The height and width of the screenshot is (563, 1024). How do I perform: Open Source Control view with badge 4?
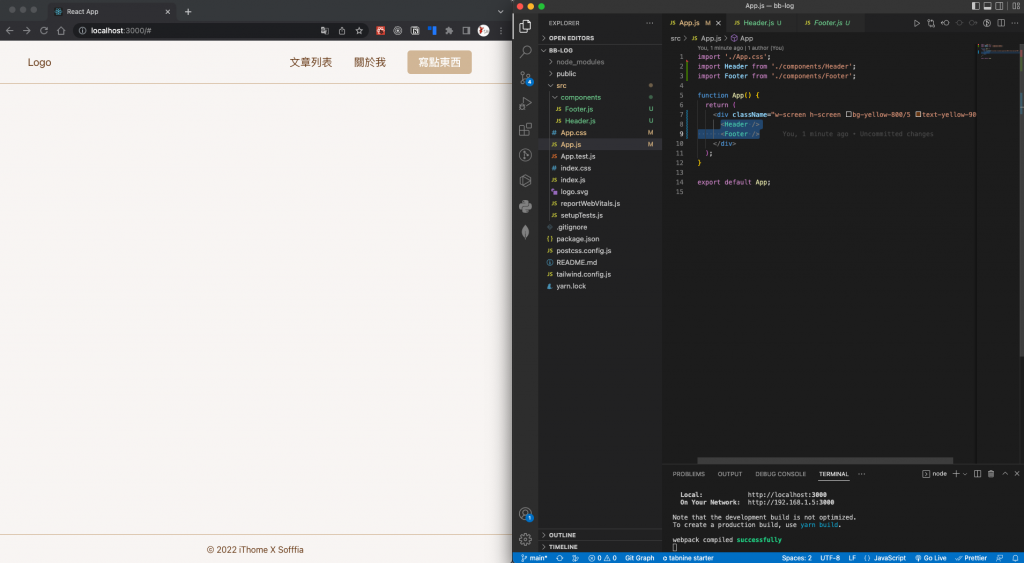click(524, 78)
